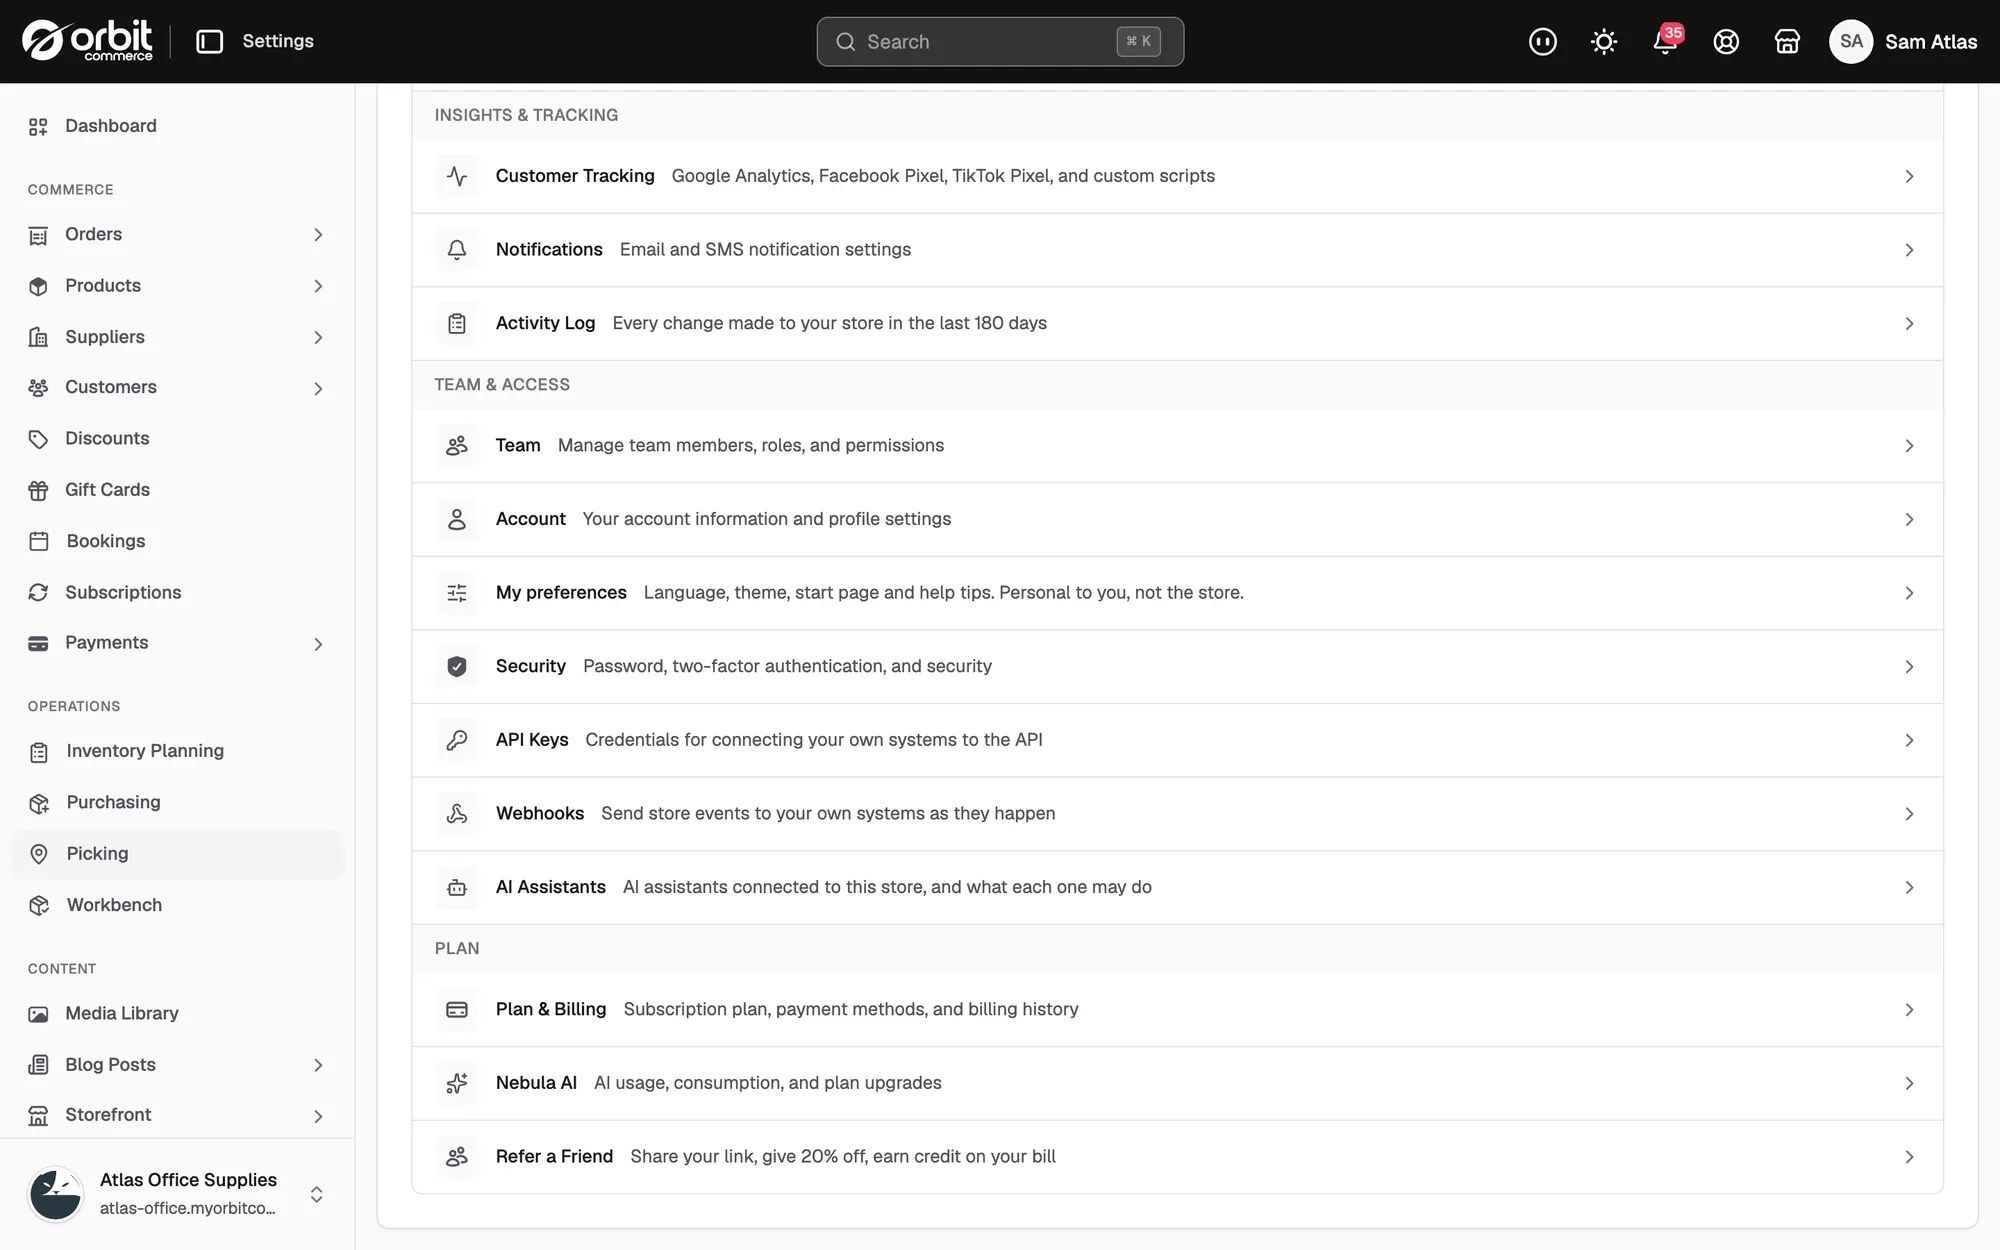Expand the Blog Posts submenu chevron

coord(318,1065)
